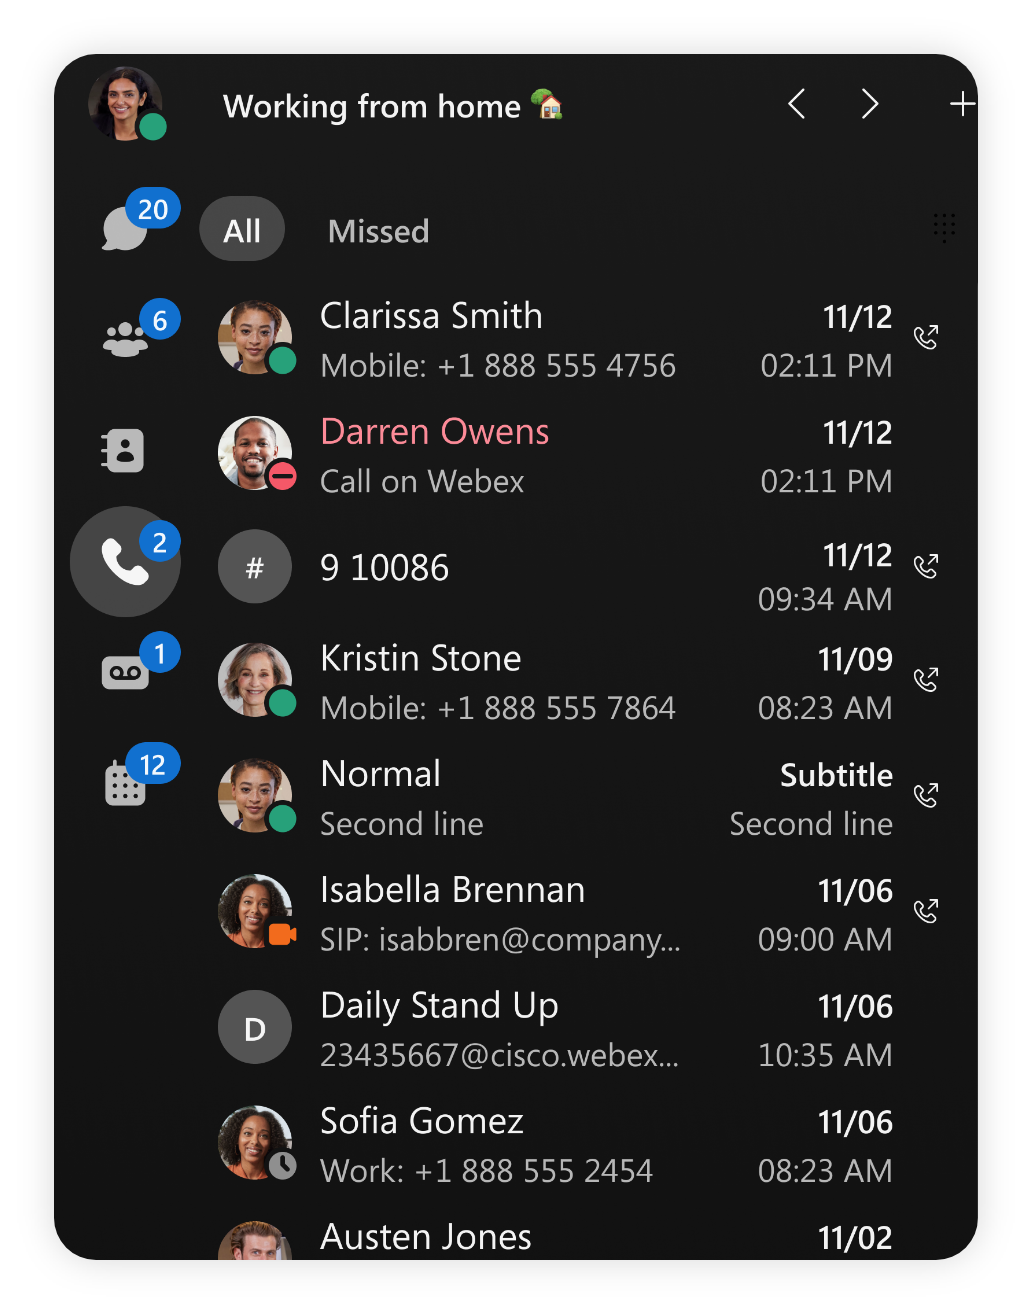
Task: Open the Meetings calendar icon
Action: pyautogui.click(x=125, y=784)
